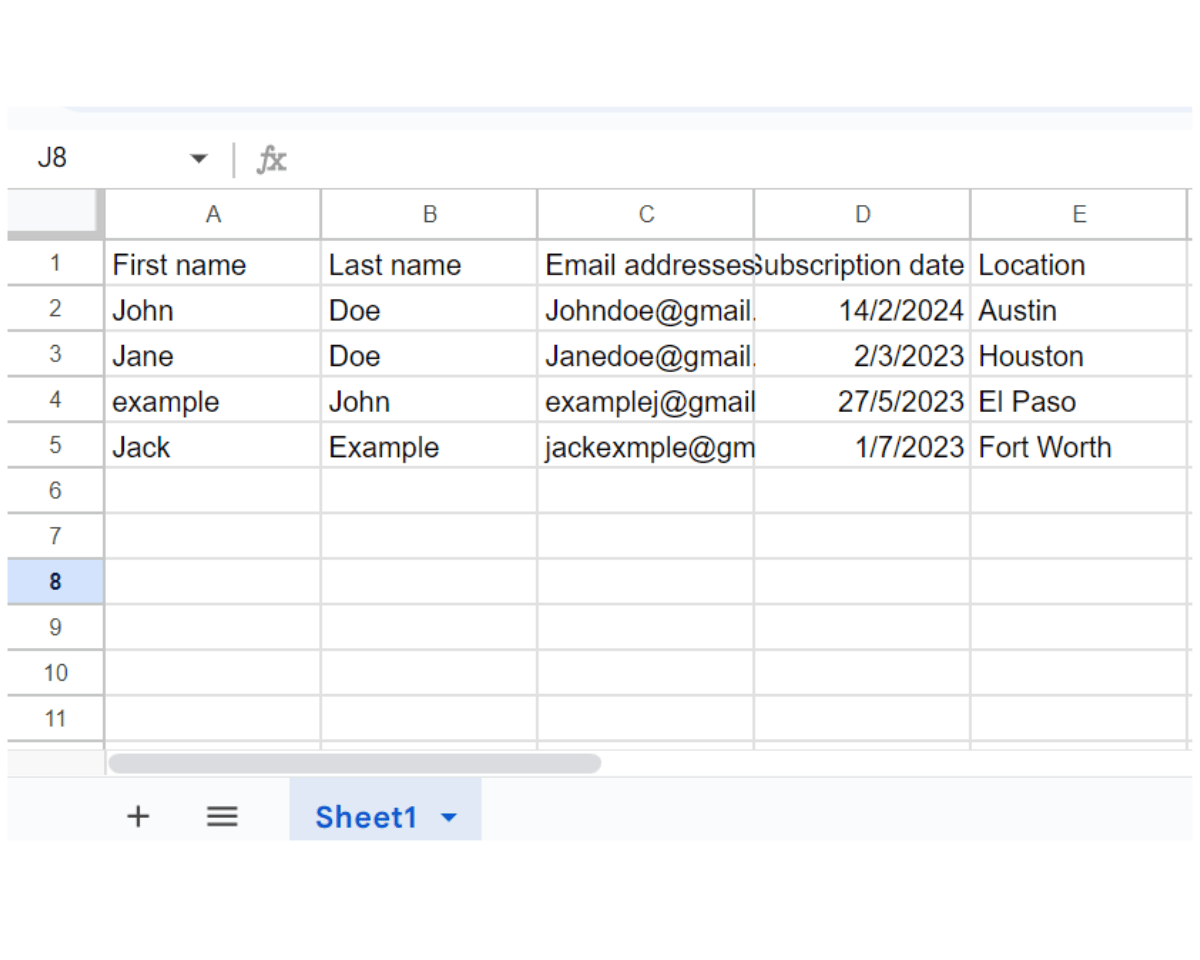Select the Sheet1 tab

(385, 810)
